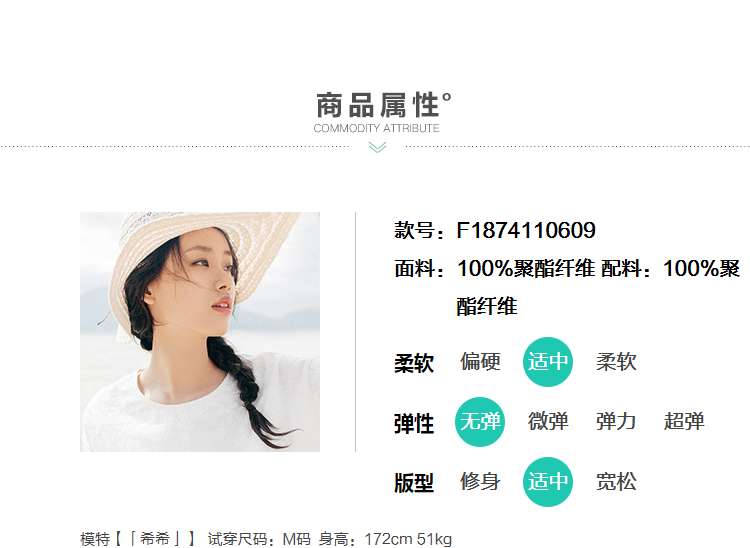Screen dimensions: 750x548
Task: Select the 偏硬 softness option
Action: [480, 362]
